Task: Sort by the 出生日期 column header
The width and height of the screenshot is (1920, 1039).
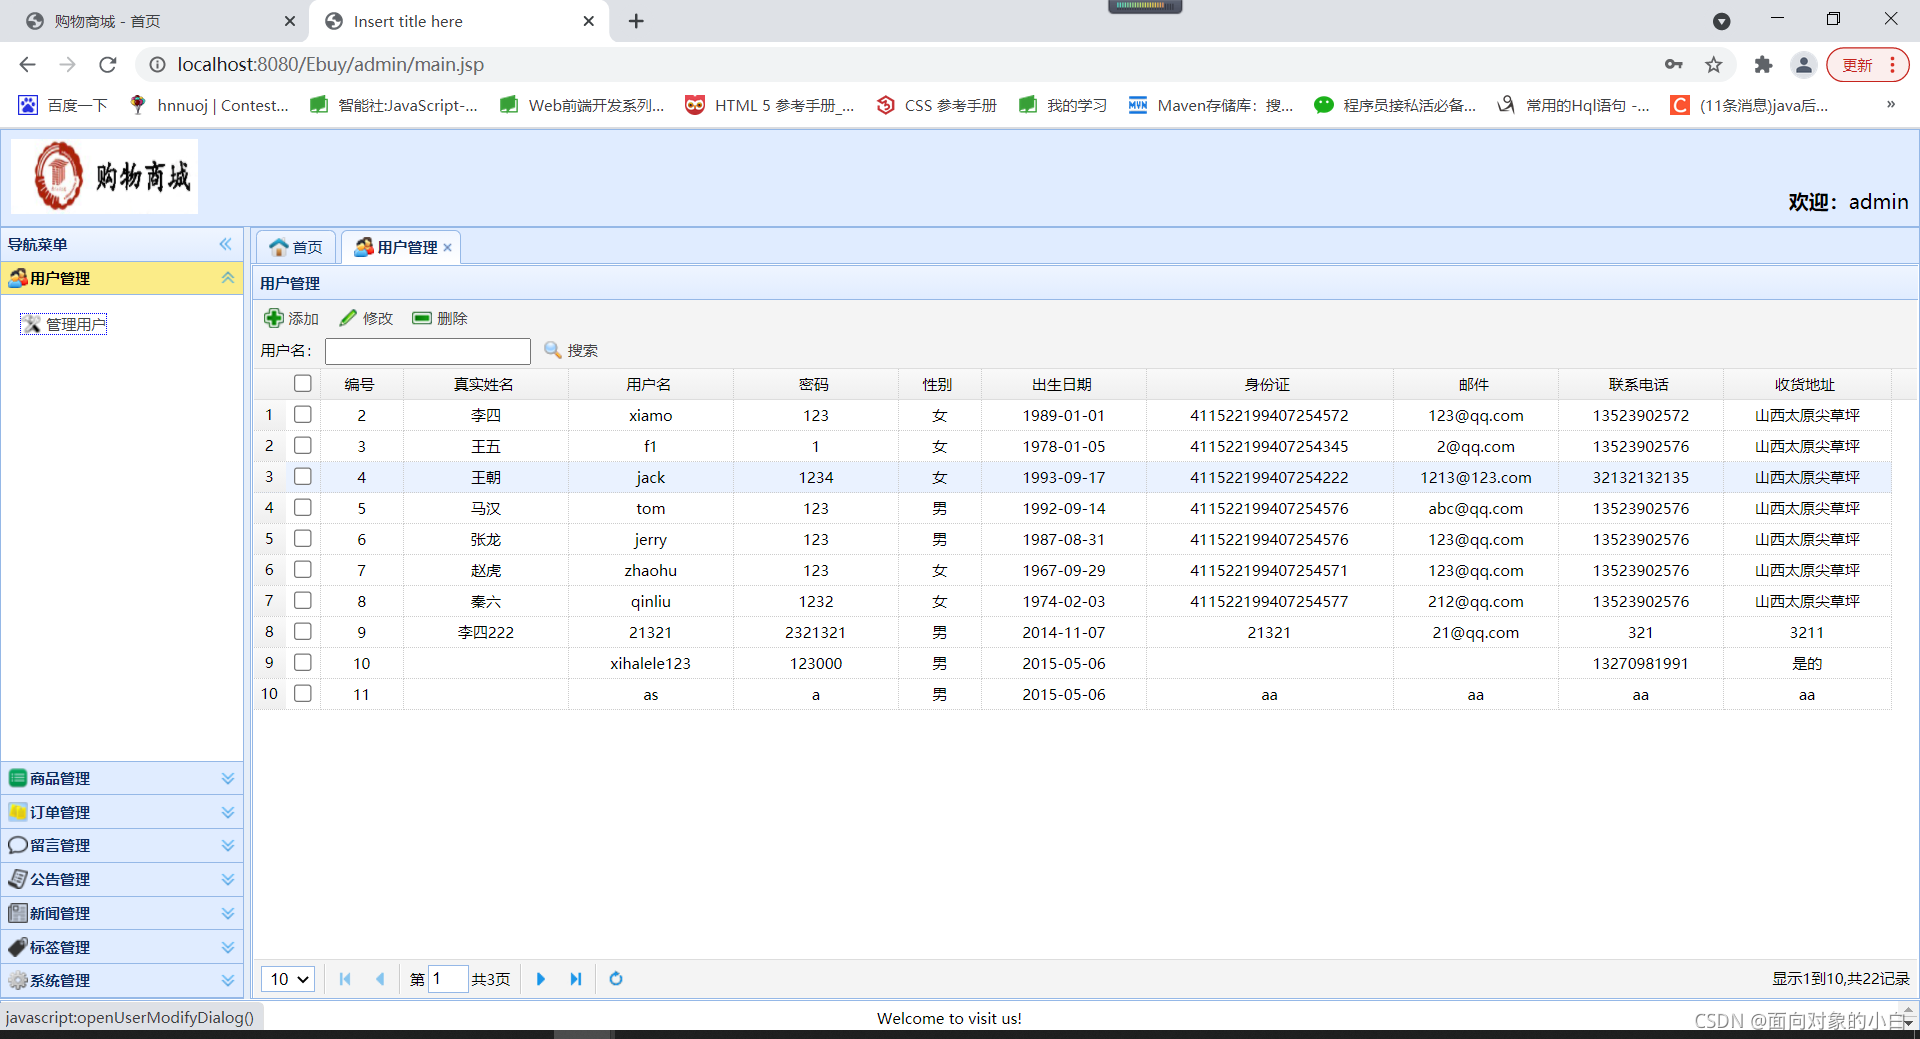Action: (x=1063, y=384)
